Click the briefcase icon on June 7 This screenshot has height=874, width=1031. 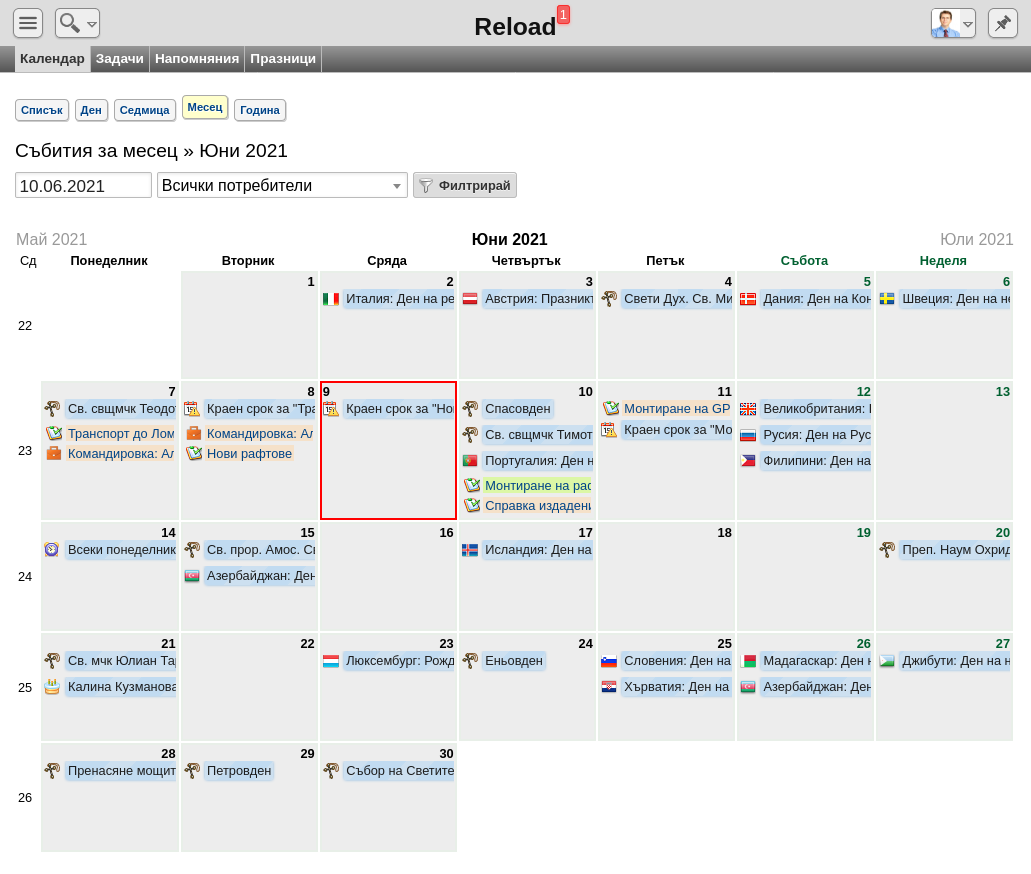54,453
